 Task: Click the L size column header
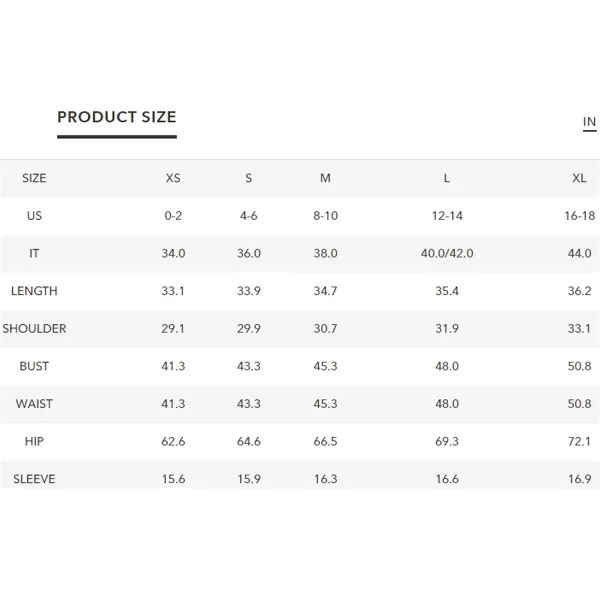[447, 178]
